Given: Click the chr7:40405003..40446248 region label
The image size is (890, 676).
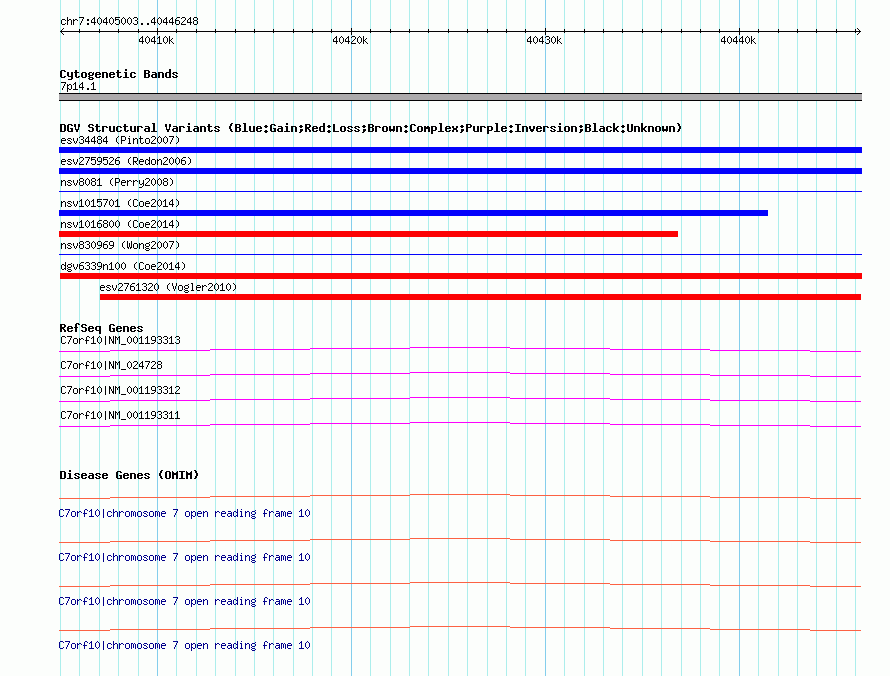Looking at the screenshot, I should (x=129, y=22).
